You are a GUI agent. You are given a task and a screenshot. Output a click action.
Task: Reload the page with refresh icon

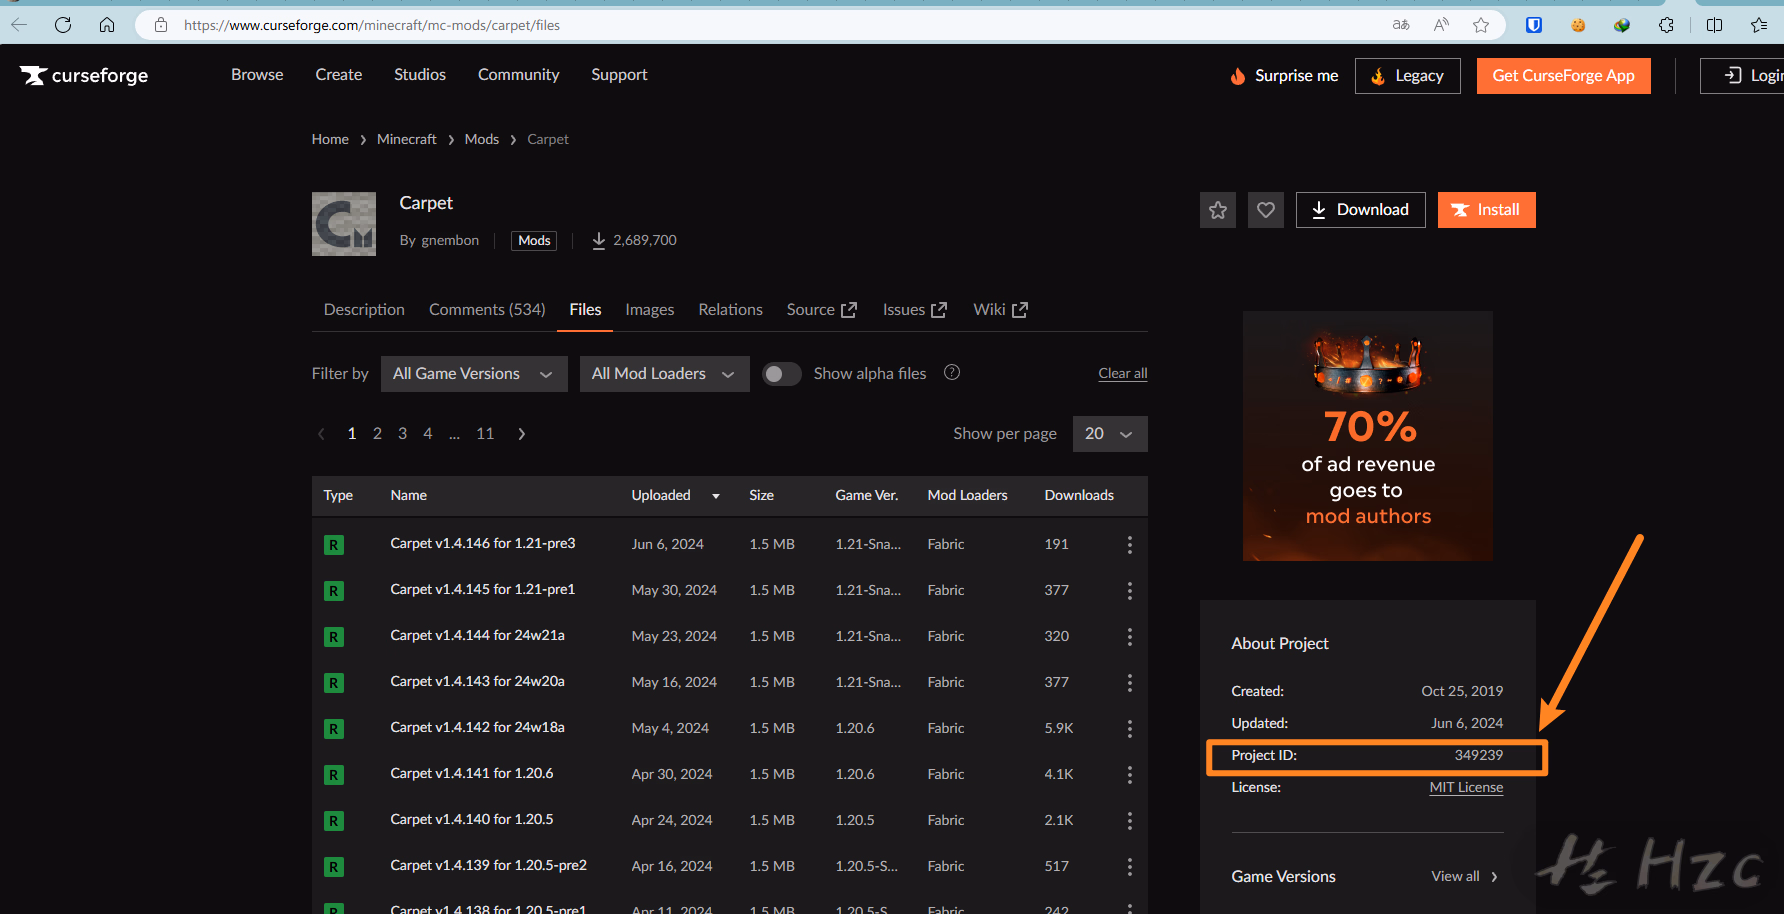tap(63, 25)
